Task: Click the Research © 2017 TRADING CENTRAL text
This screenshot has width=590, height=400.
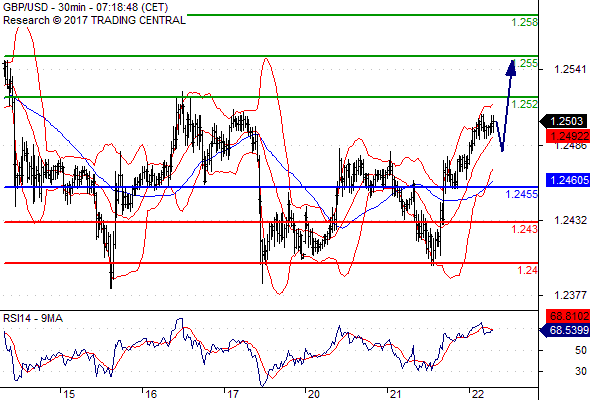Action: coord(94,20)
